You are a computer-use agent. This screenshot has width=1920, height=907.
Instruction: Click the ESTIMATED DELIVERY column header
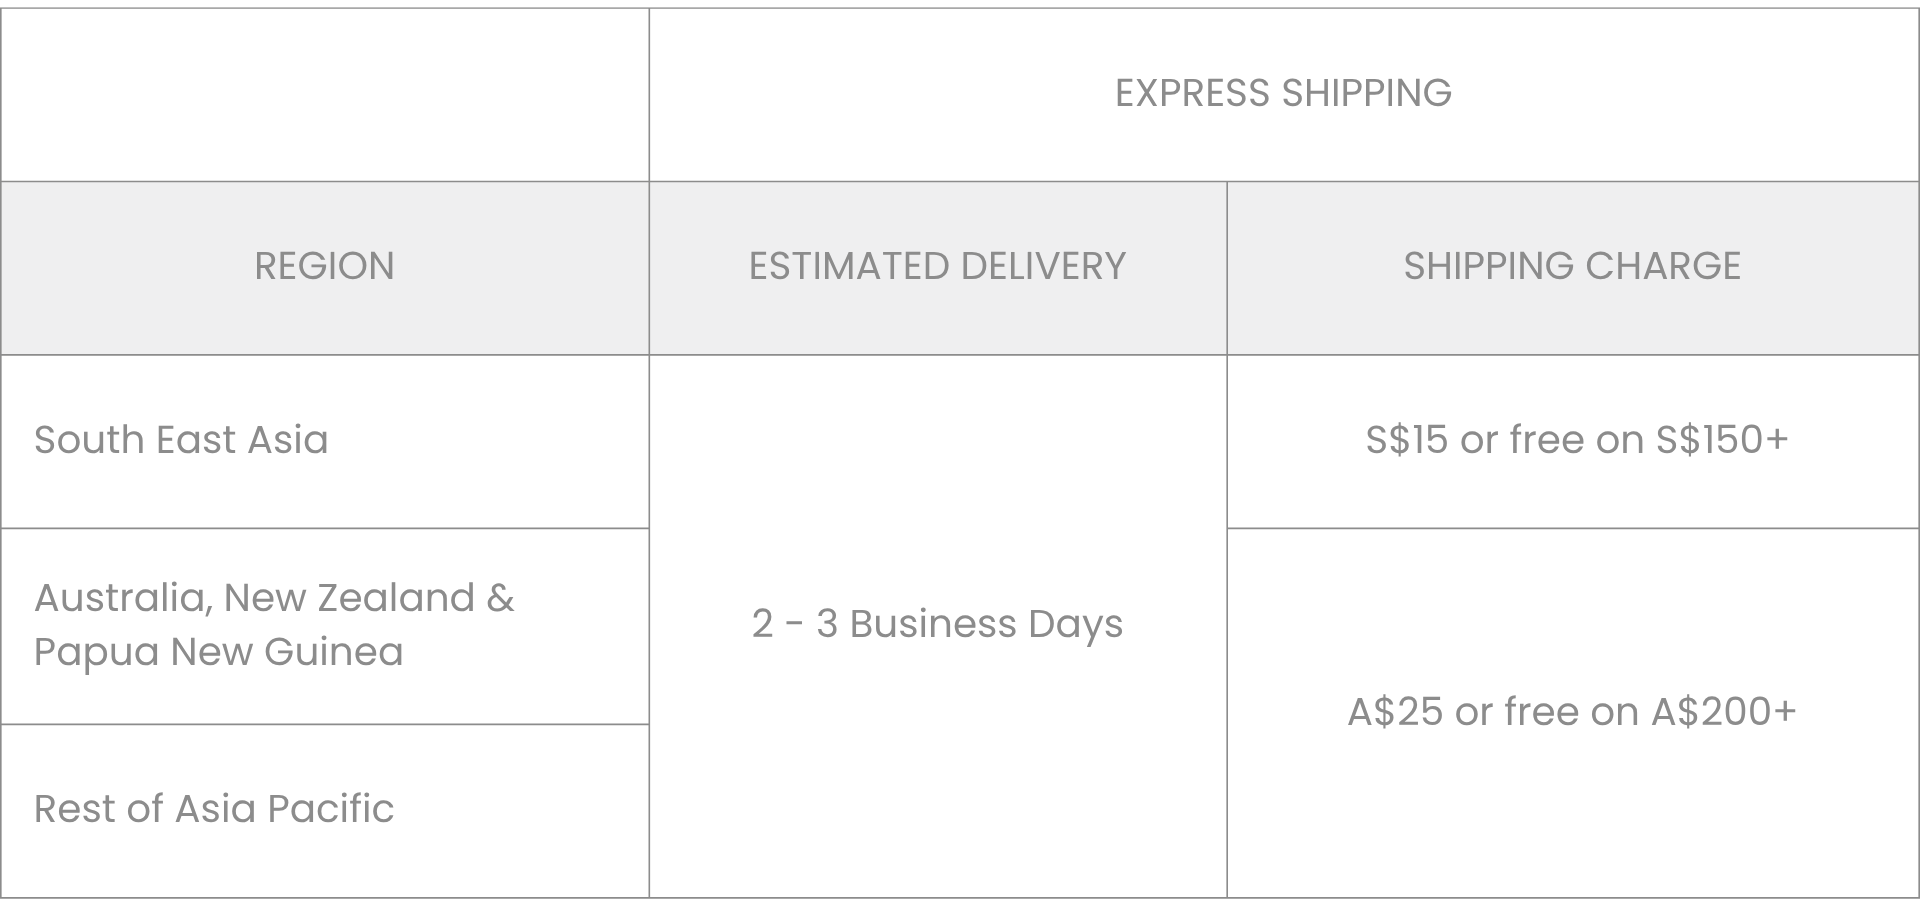[x=937, y=266]
